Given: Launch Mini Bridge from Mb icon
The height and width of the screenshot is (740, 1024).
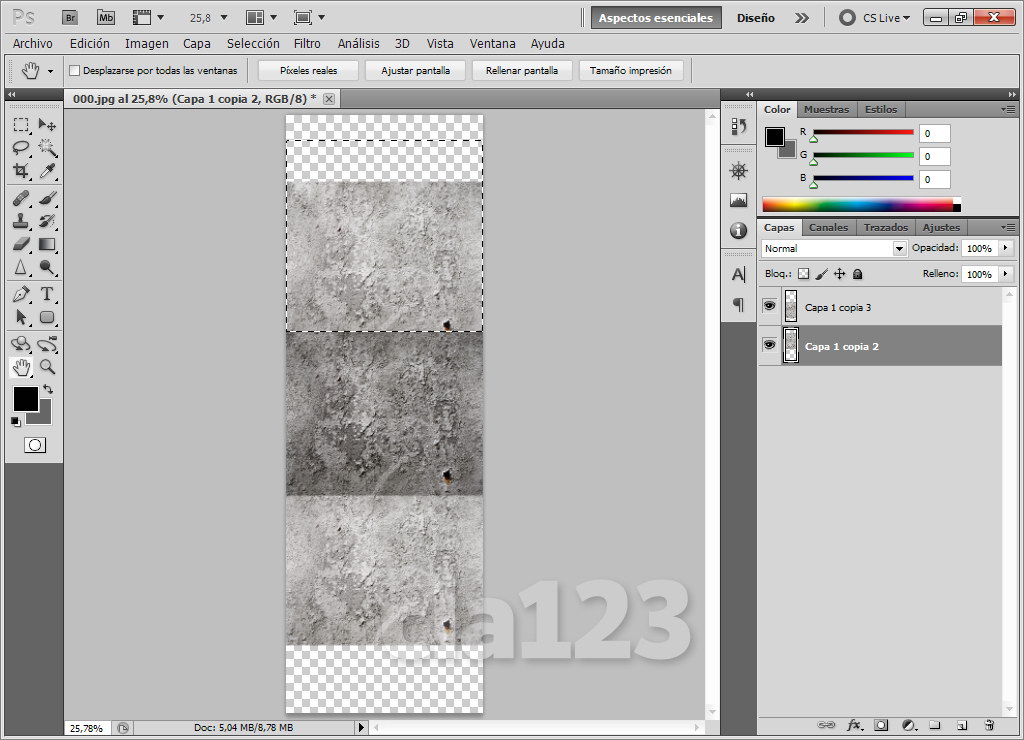Looking at the screenshot, I should pos(105,18).
